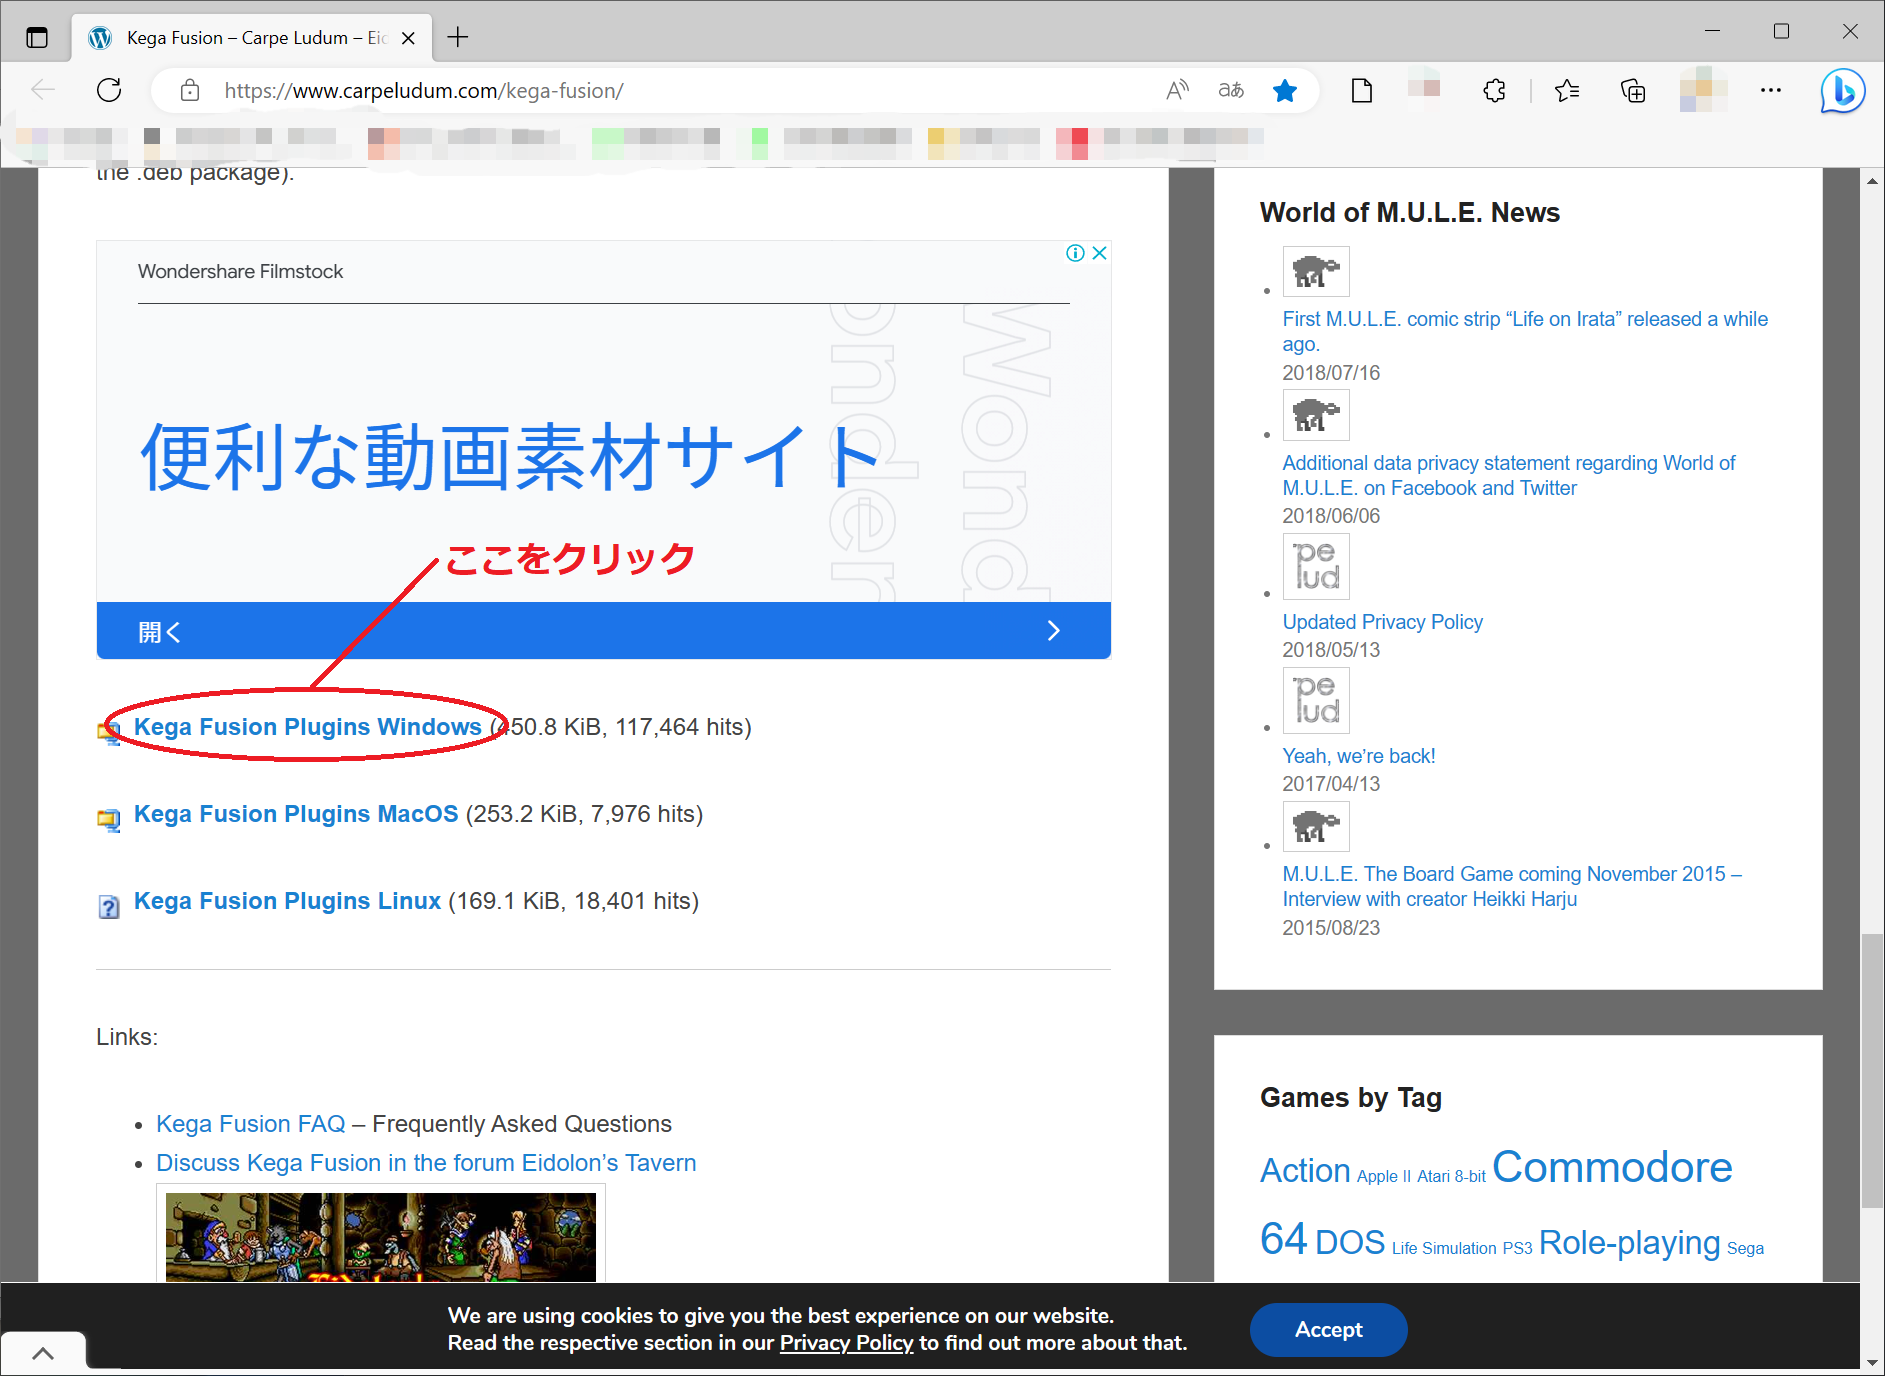Download Kega Fusion Plugins Windows
The height and width of the screenshot is (1376, 1885).
(x=308, y=727)
